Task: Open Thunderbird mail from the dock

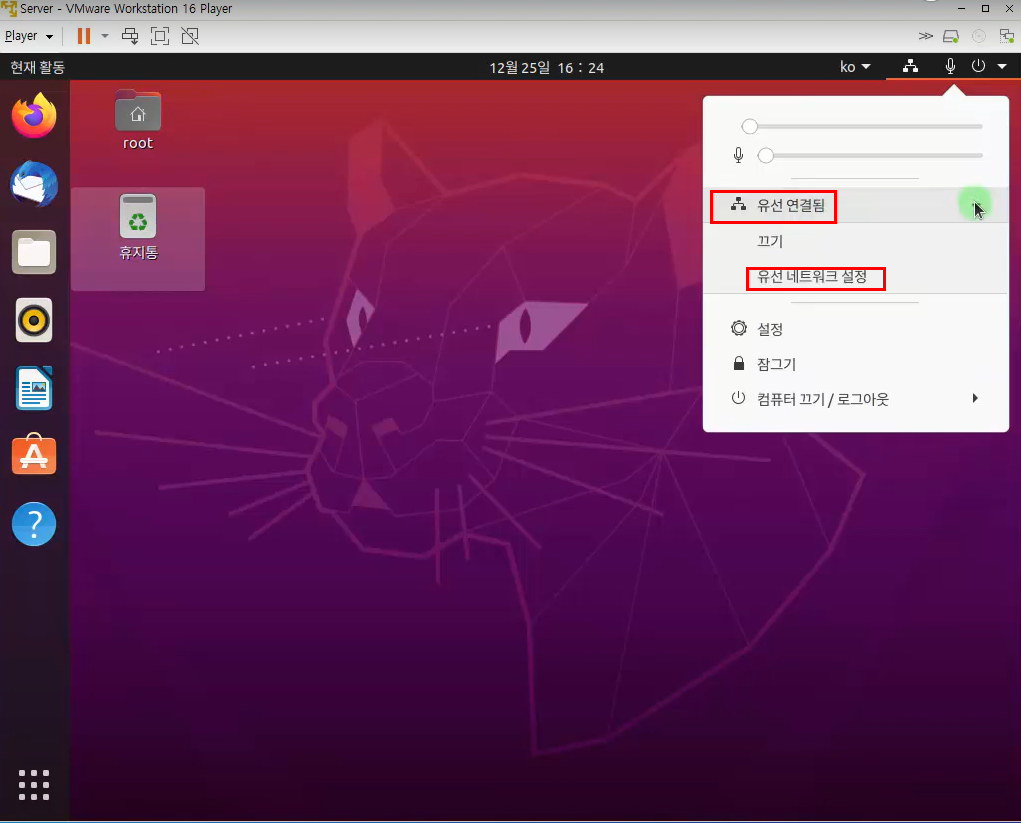Action: click(x=34, y=184)
